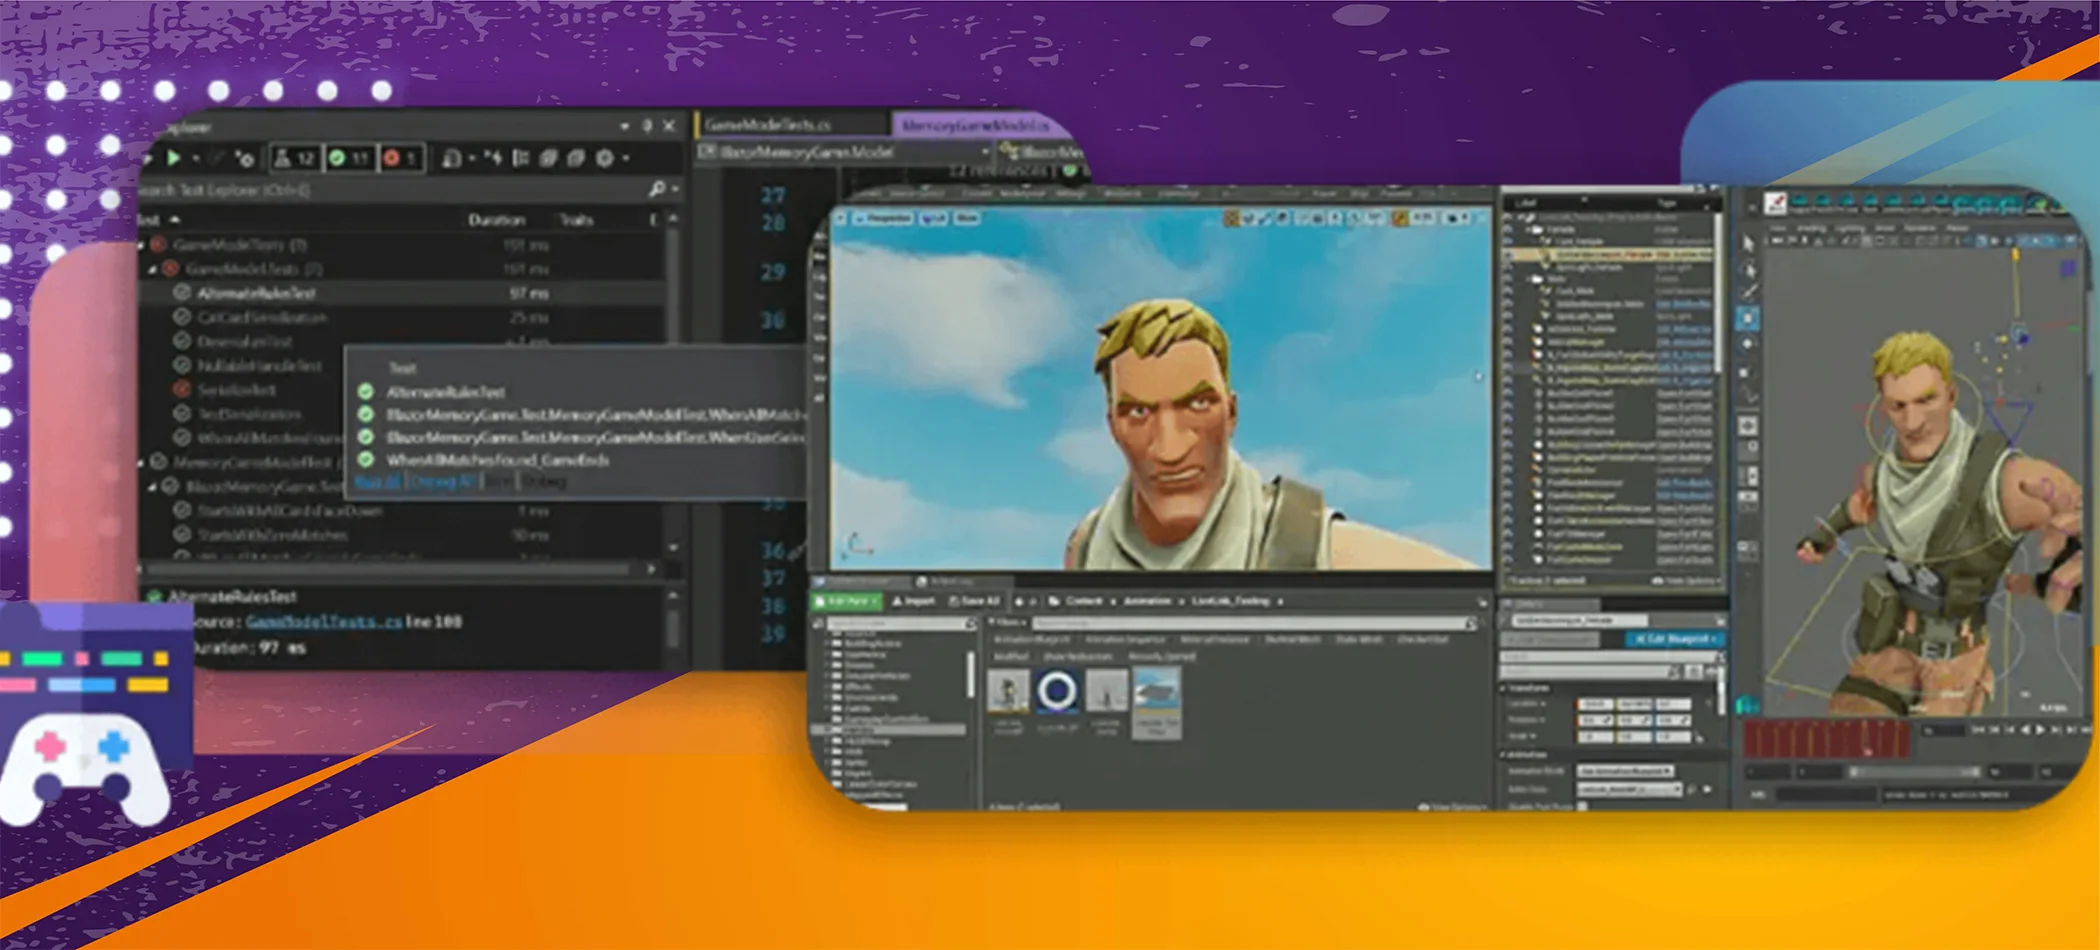Screen dimensions: 2100x950
Task: Toggle failed tests filter showing 1
Action: [x=401, y=158]
